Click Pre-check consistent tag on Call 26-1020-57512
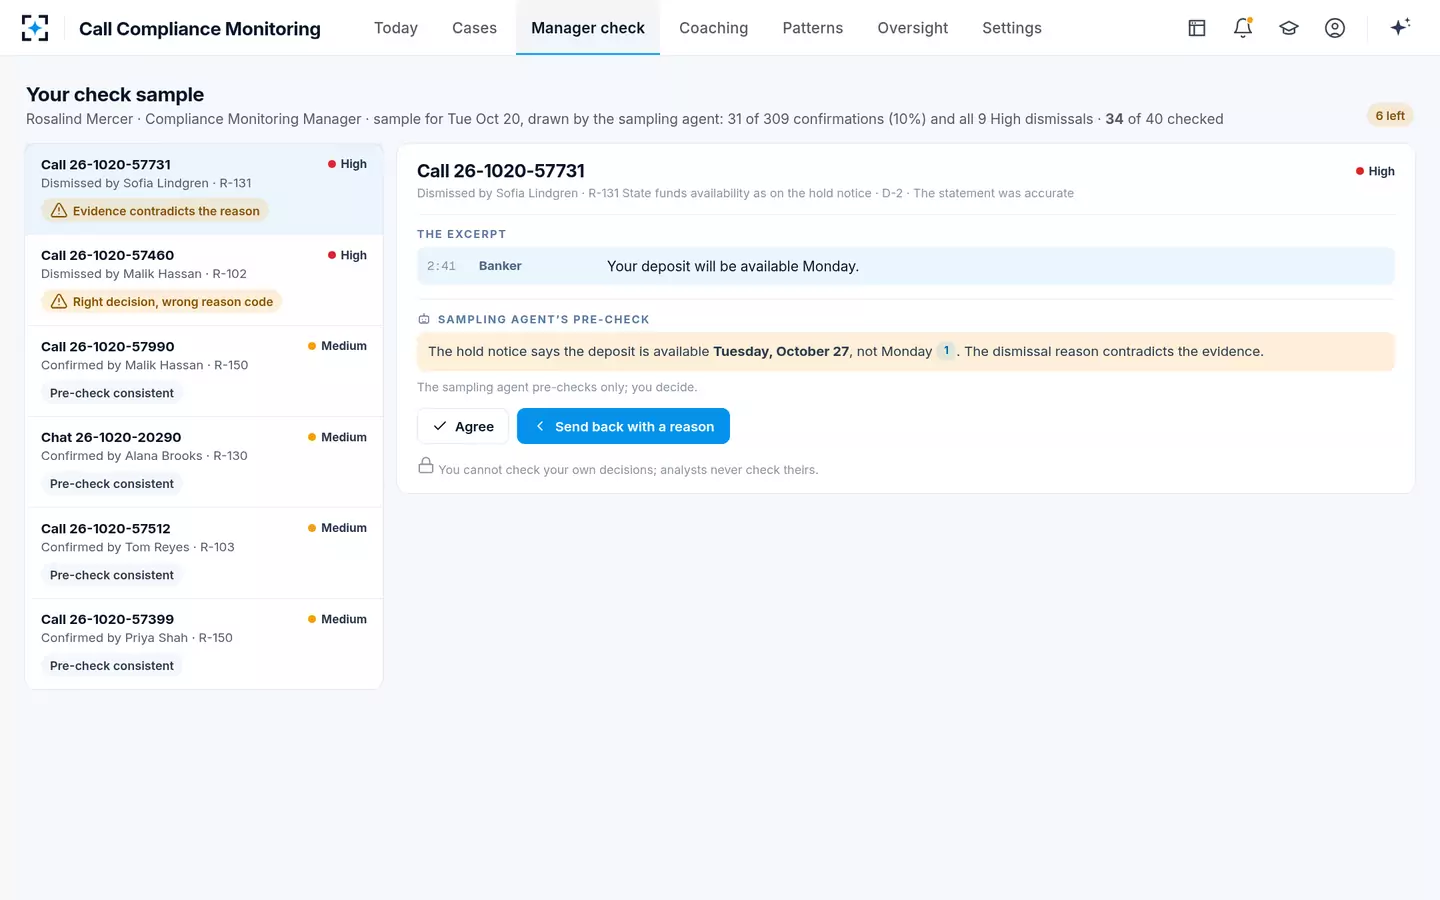The image size is (1440, 900). click(112, 575)
